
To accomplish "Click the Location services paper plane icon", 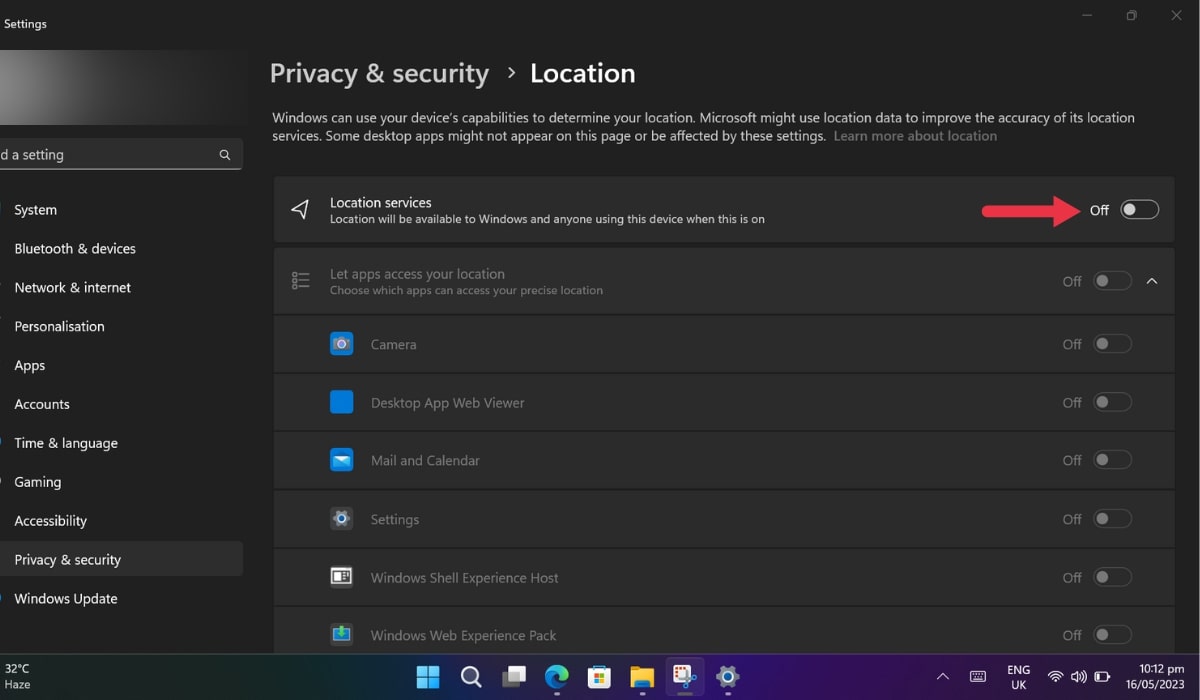I will (299, 210).
